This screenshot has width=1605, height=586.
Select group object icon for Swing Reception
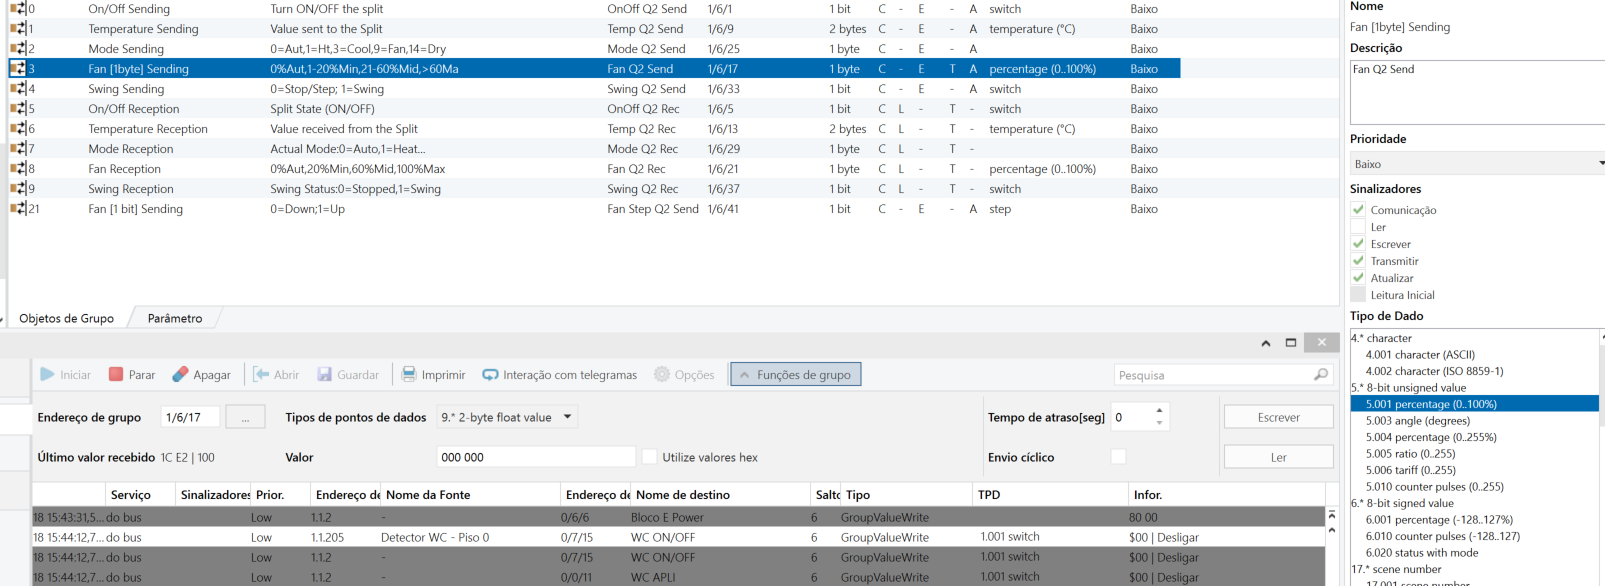coord(18,189)
